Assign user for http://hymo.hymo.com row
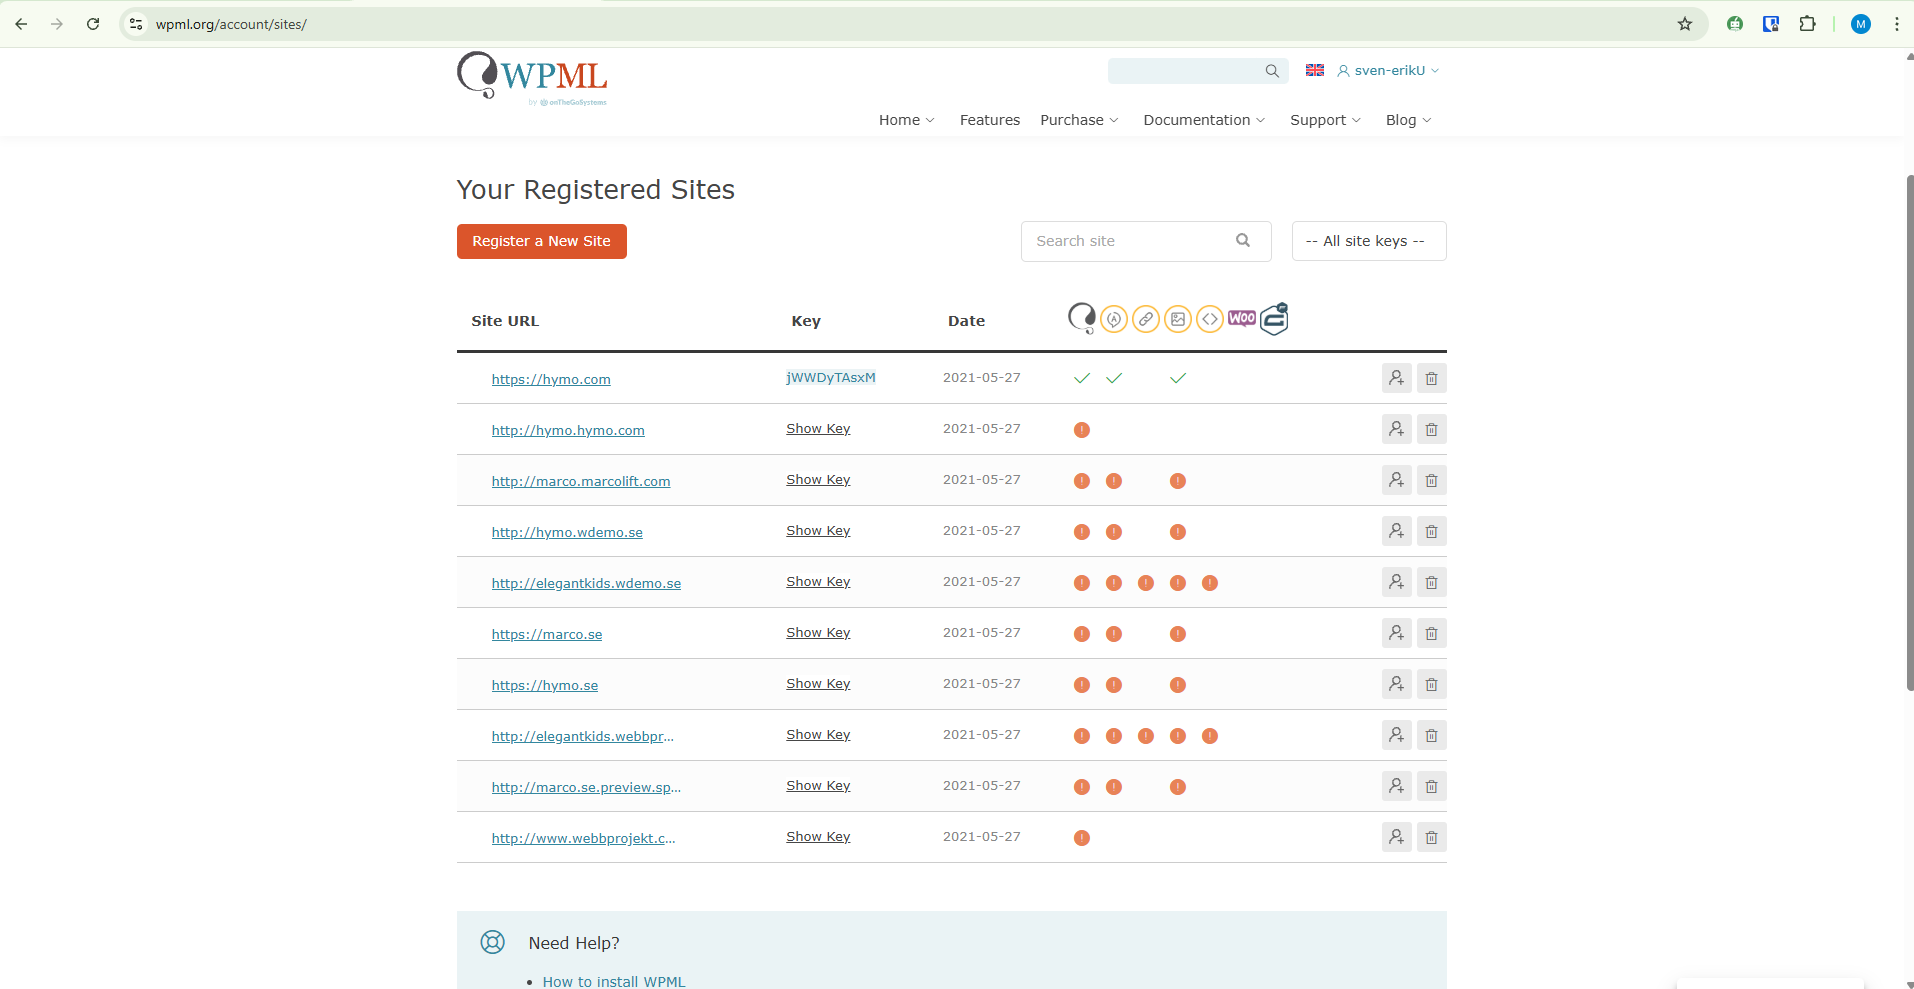This screenshot has width=1914, height=989. coord(1397,429)
